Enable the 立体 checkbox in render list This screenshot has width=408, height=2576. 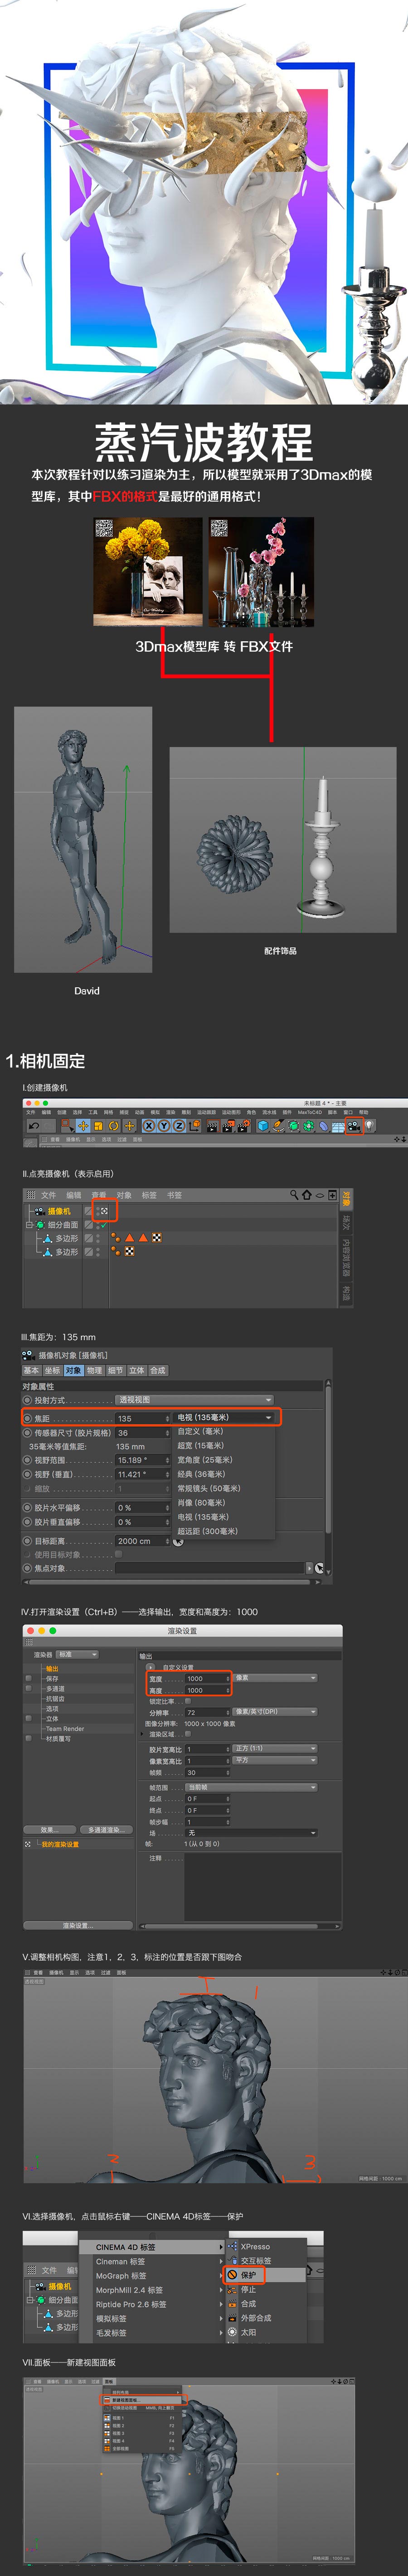tap(28, 1717)
